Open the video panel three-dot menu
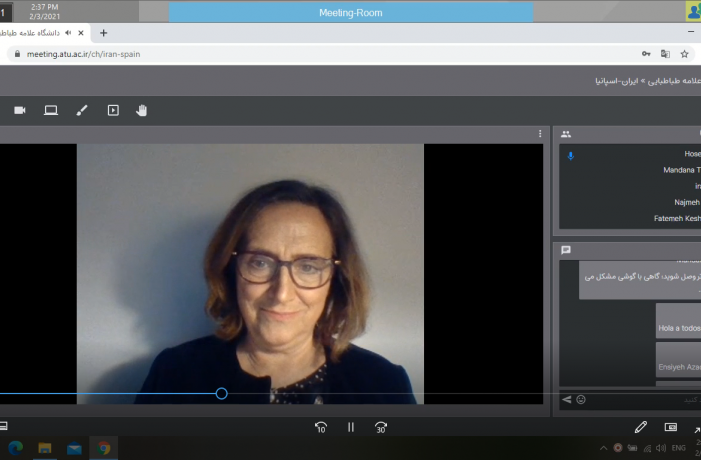 click(540, 134)
